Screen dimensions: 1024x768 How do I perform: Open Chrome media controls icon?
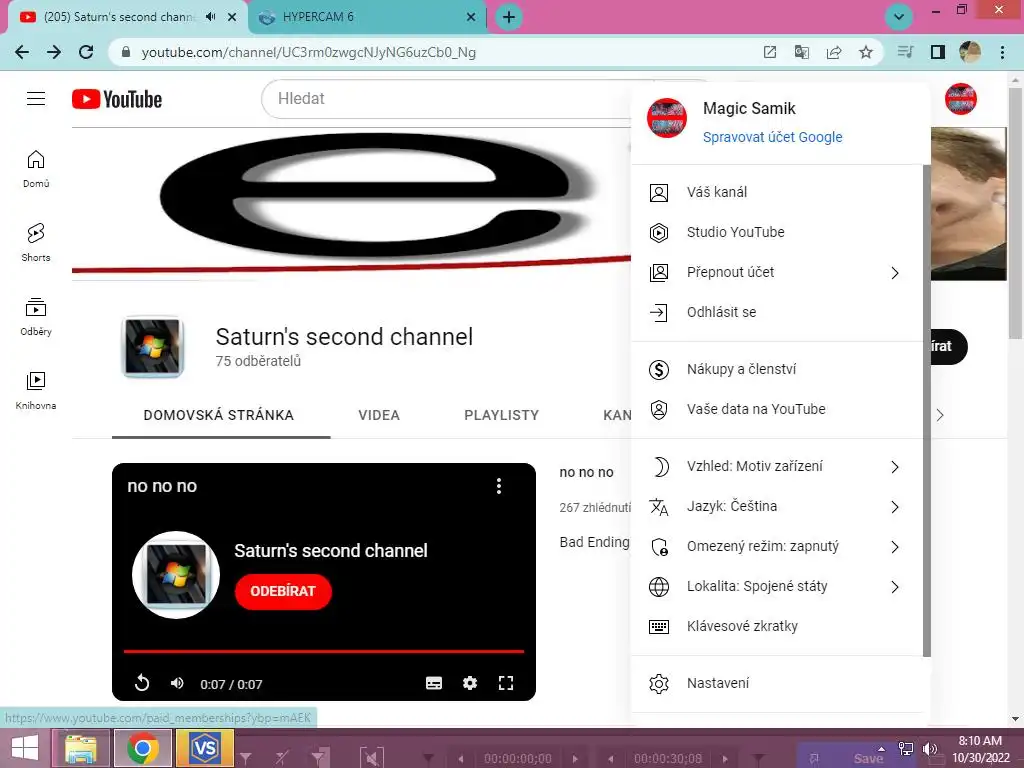pos(905,52)
